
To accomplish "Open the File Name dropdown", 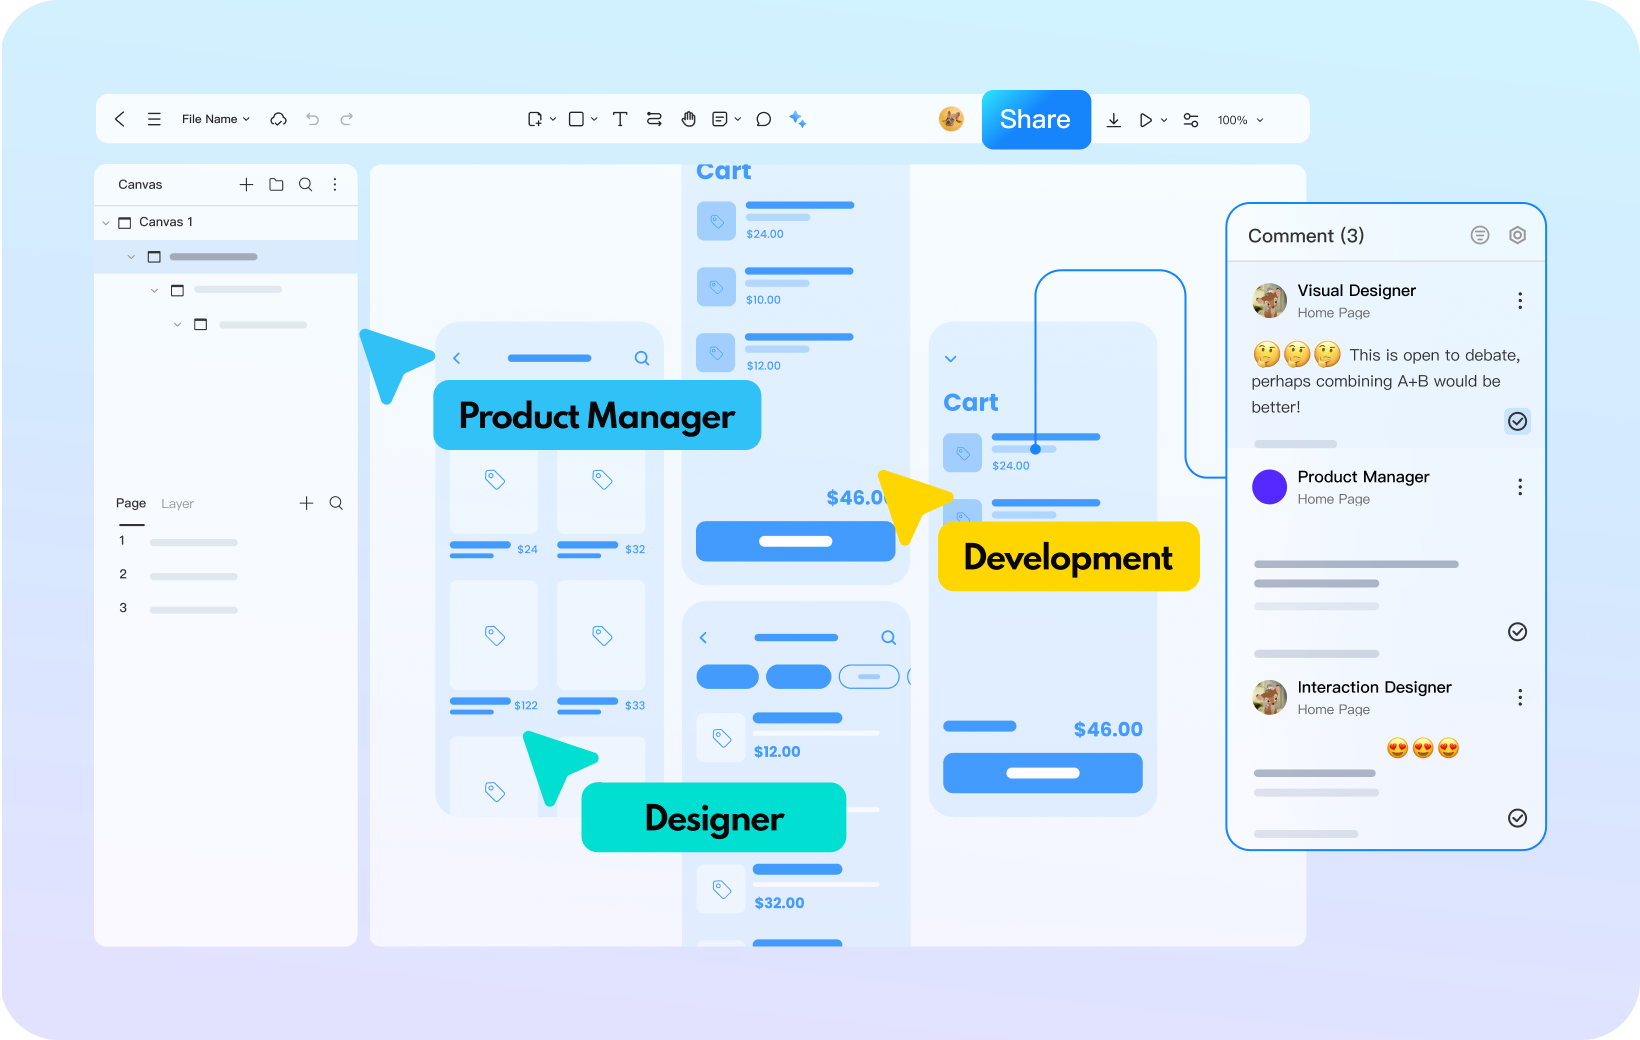I will click(215, 119).
